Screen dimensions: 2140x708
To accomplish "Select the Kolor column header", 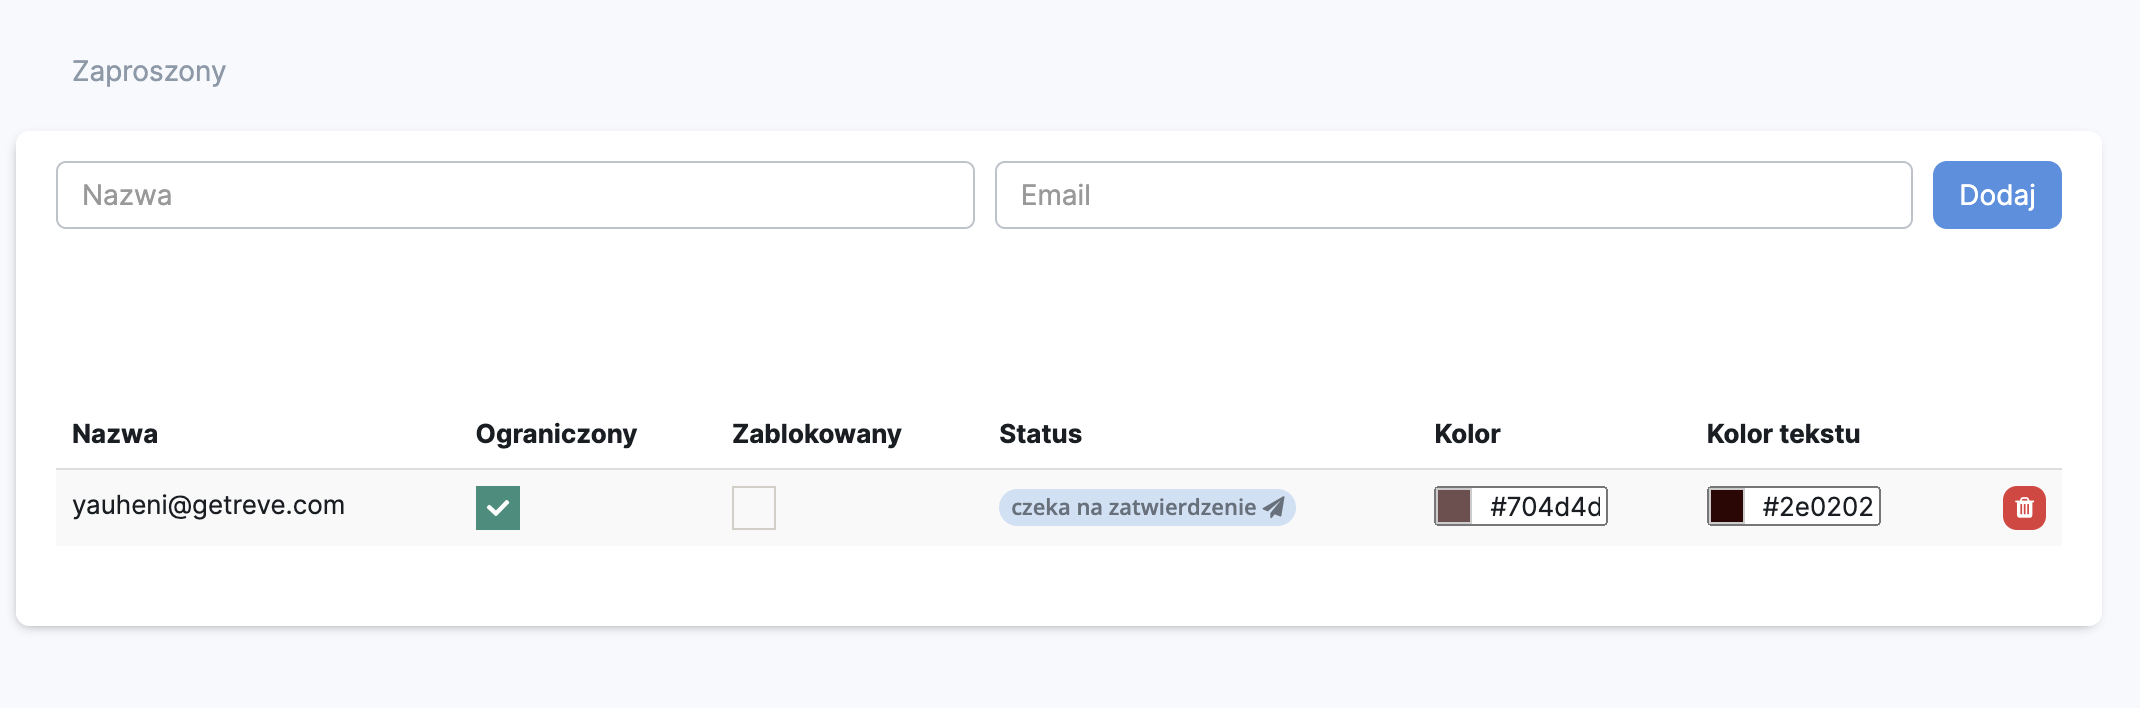I will [x=1467, y=434].
